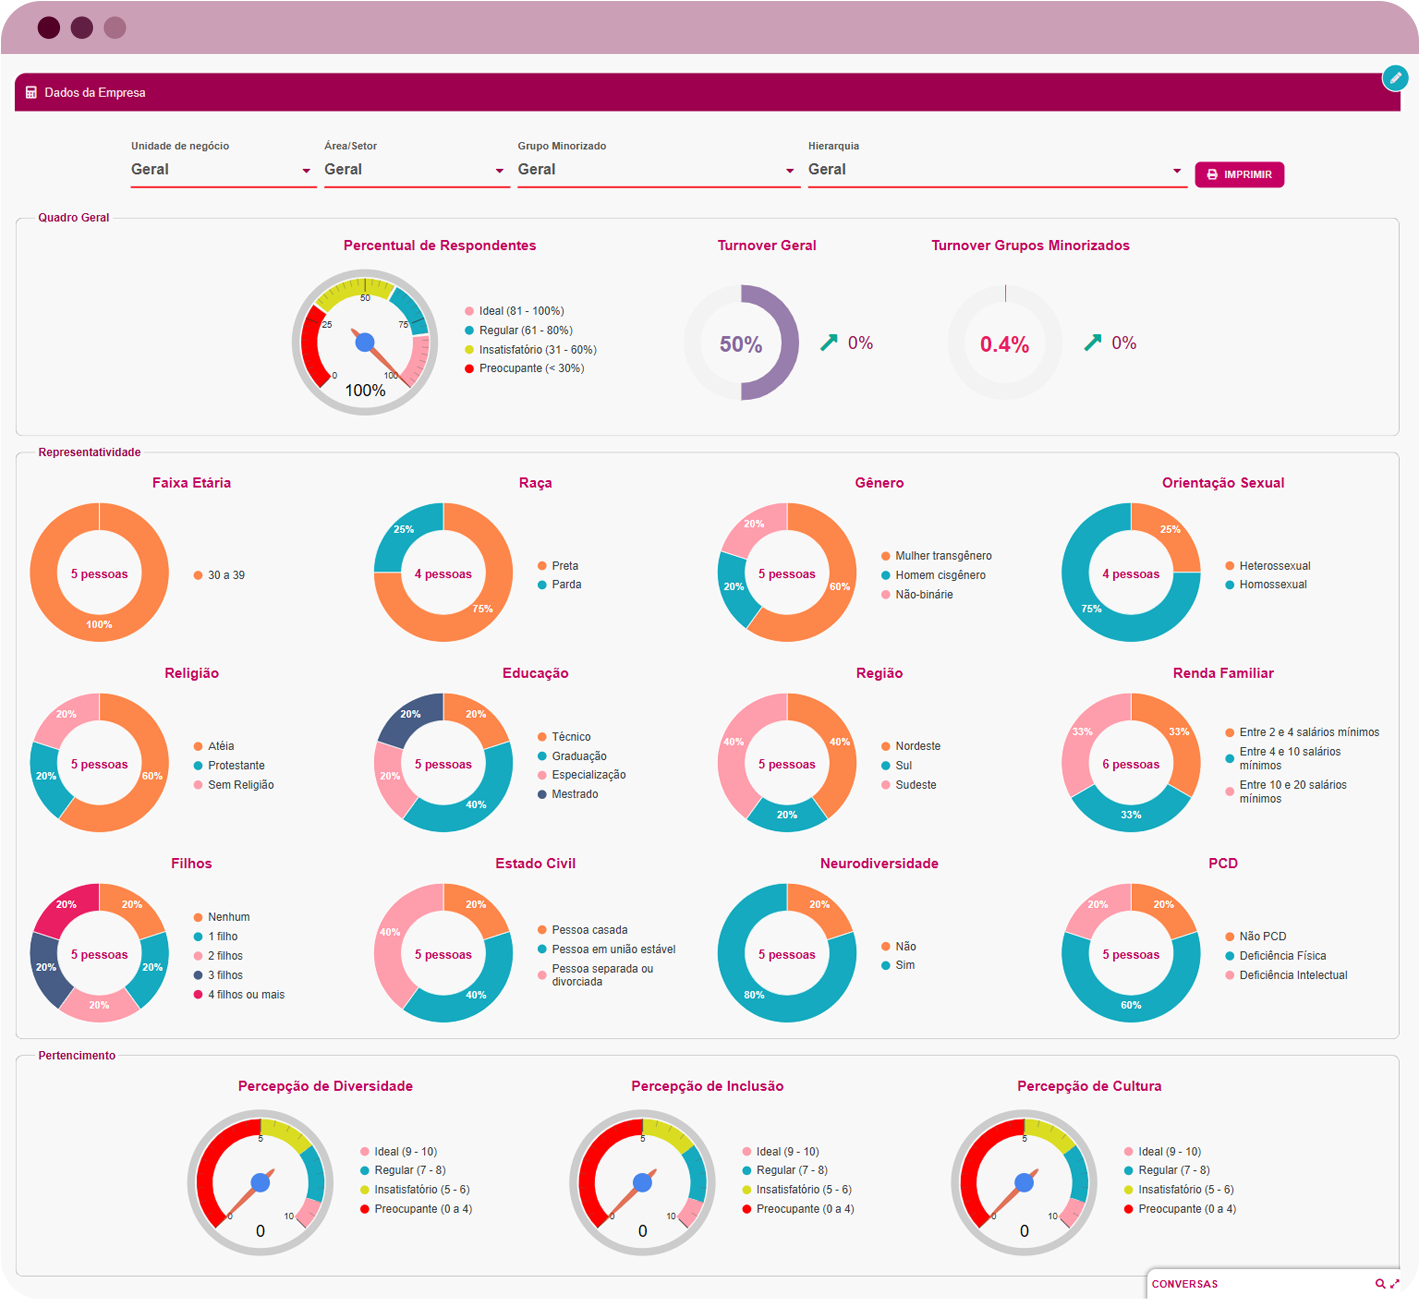Open search via magnifier in CONVERSAS bar
Viewport: 1420px width, 1299px height.
tap(1378, 1284)
